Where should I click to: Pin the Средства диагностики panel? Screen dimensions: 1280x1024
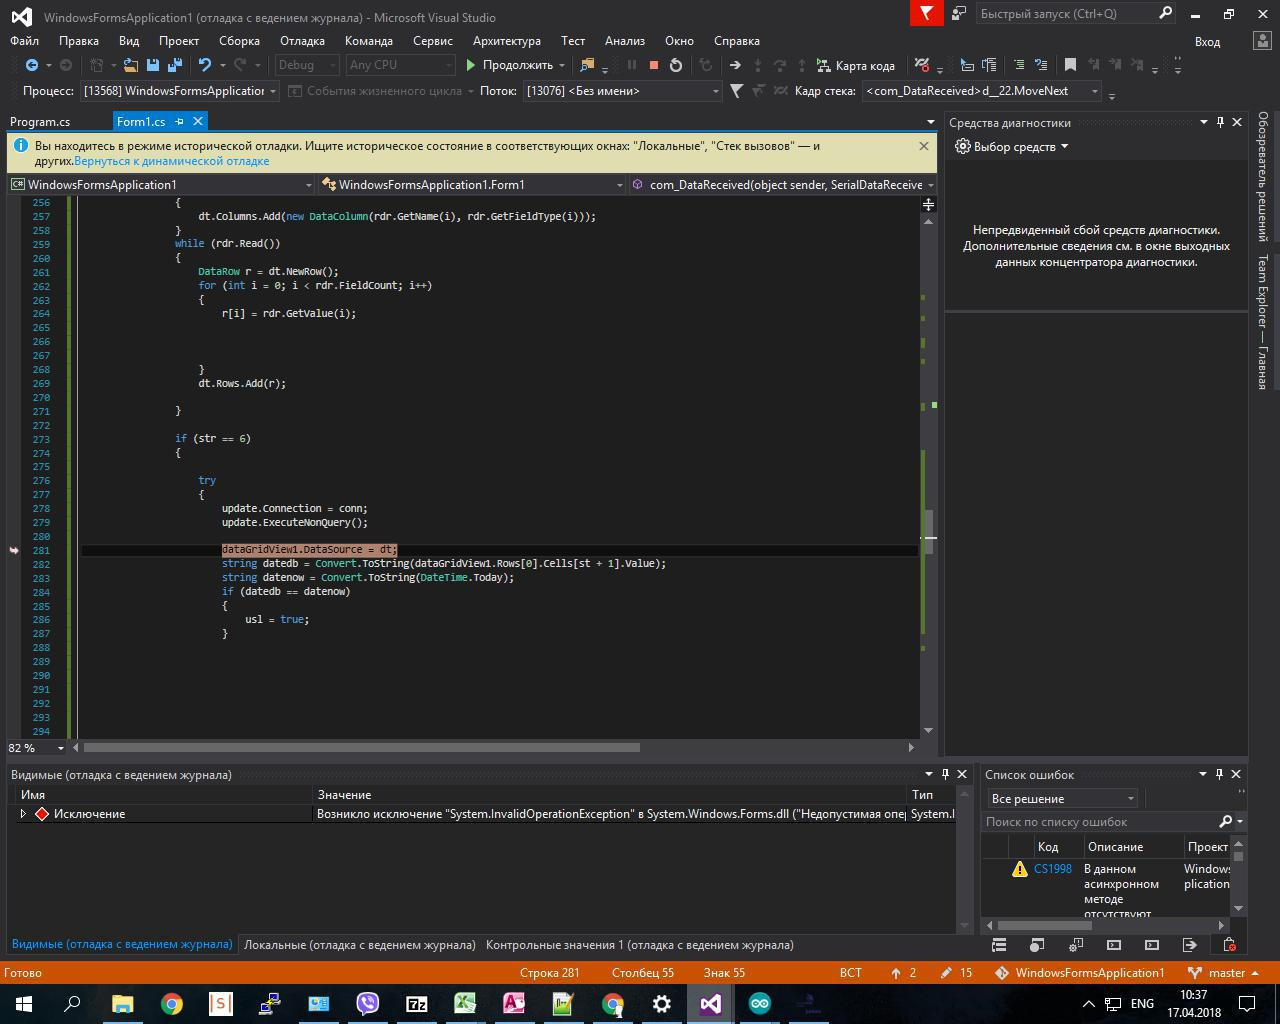(1220, 122)
